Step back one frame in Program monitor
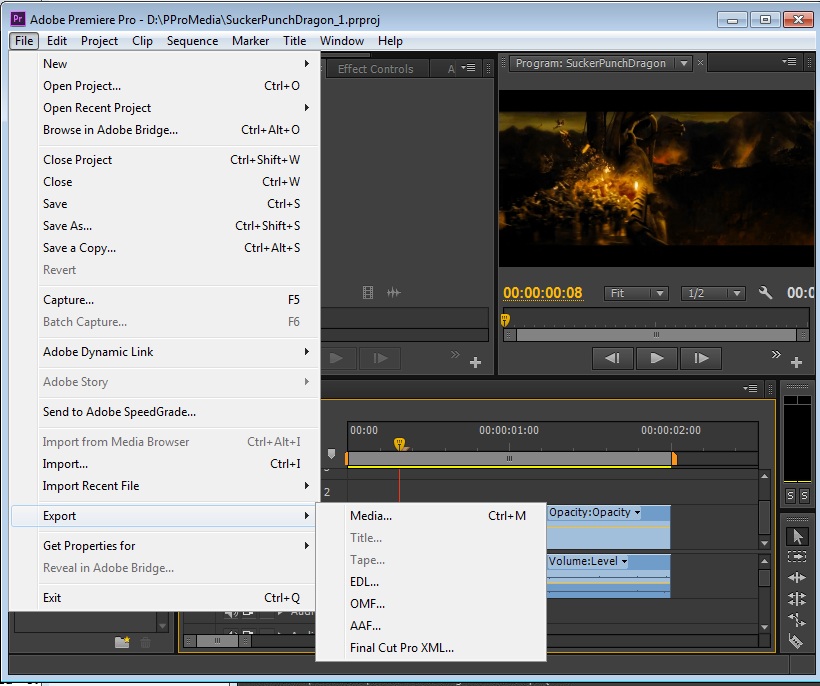The height and width of the screenshot is (686, 820). 612,359
